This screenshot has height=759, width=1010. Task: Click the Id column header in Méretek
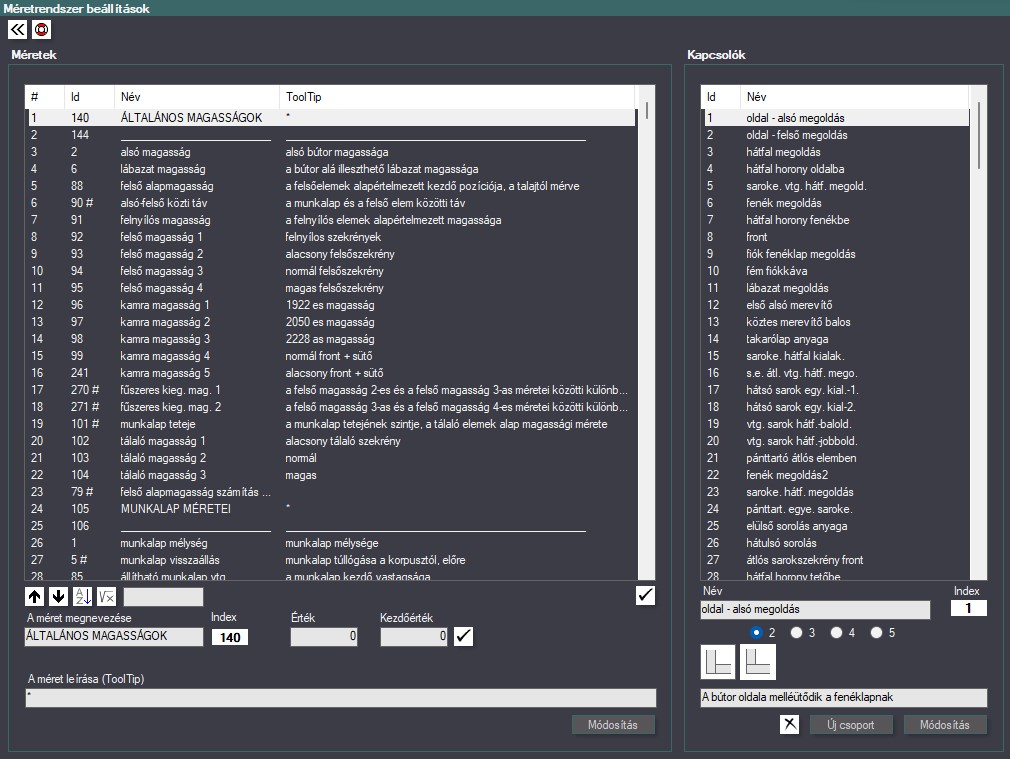pos(90,97)
